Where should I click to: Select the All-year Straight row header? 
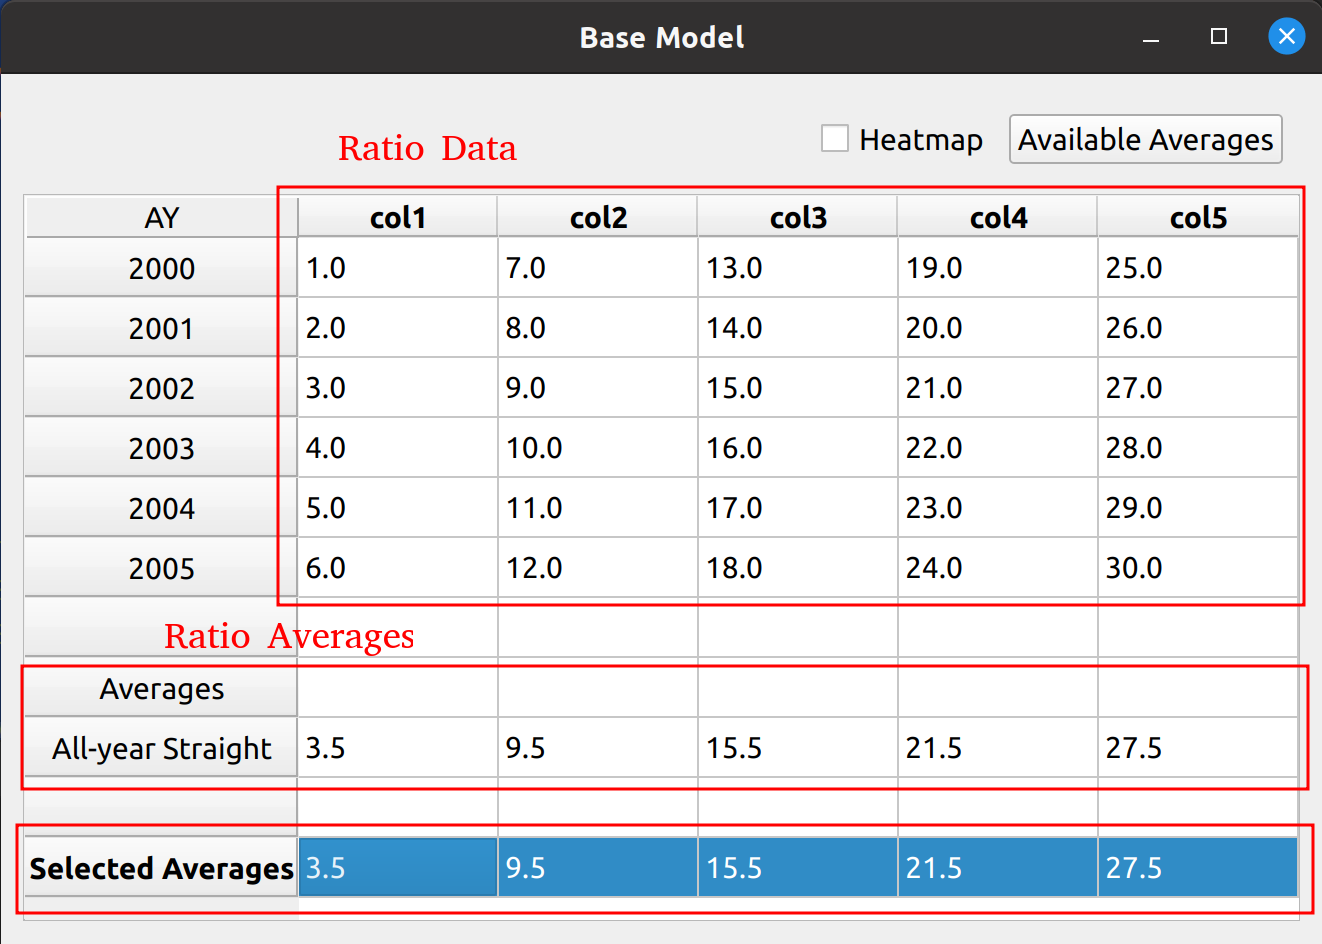(x=161, y=748)
